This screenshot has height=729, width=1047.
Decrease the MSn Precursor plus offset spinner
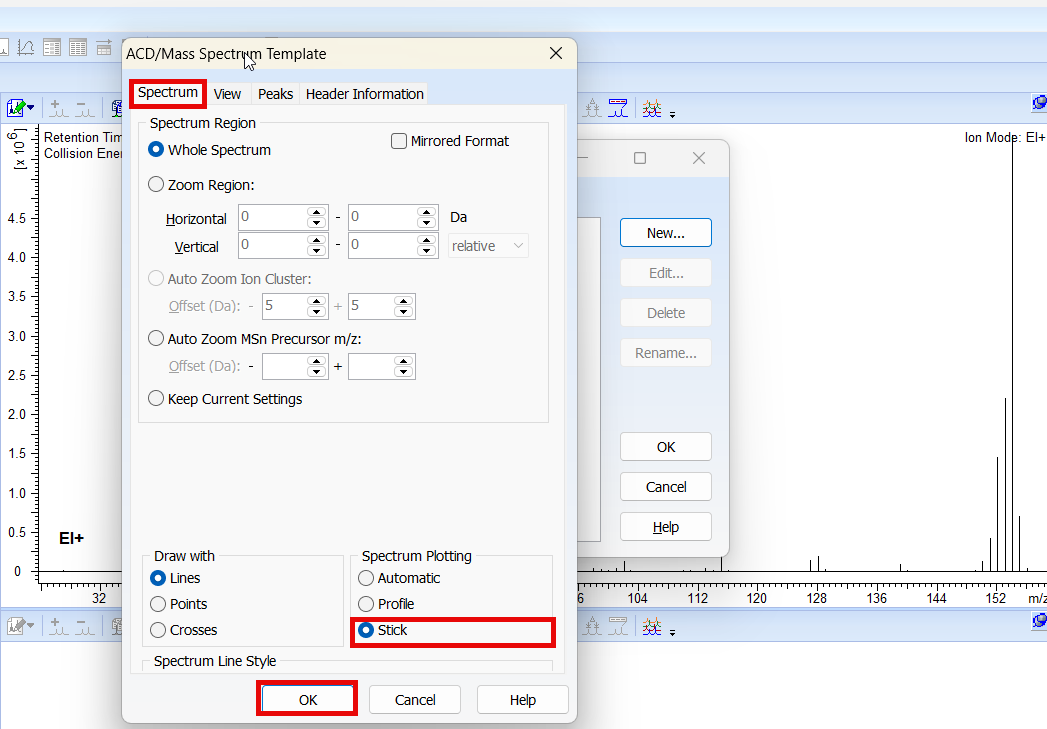[403, 372]
